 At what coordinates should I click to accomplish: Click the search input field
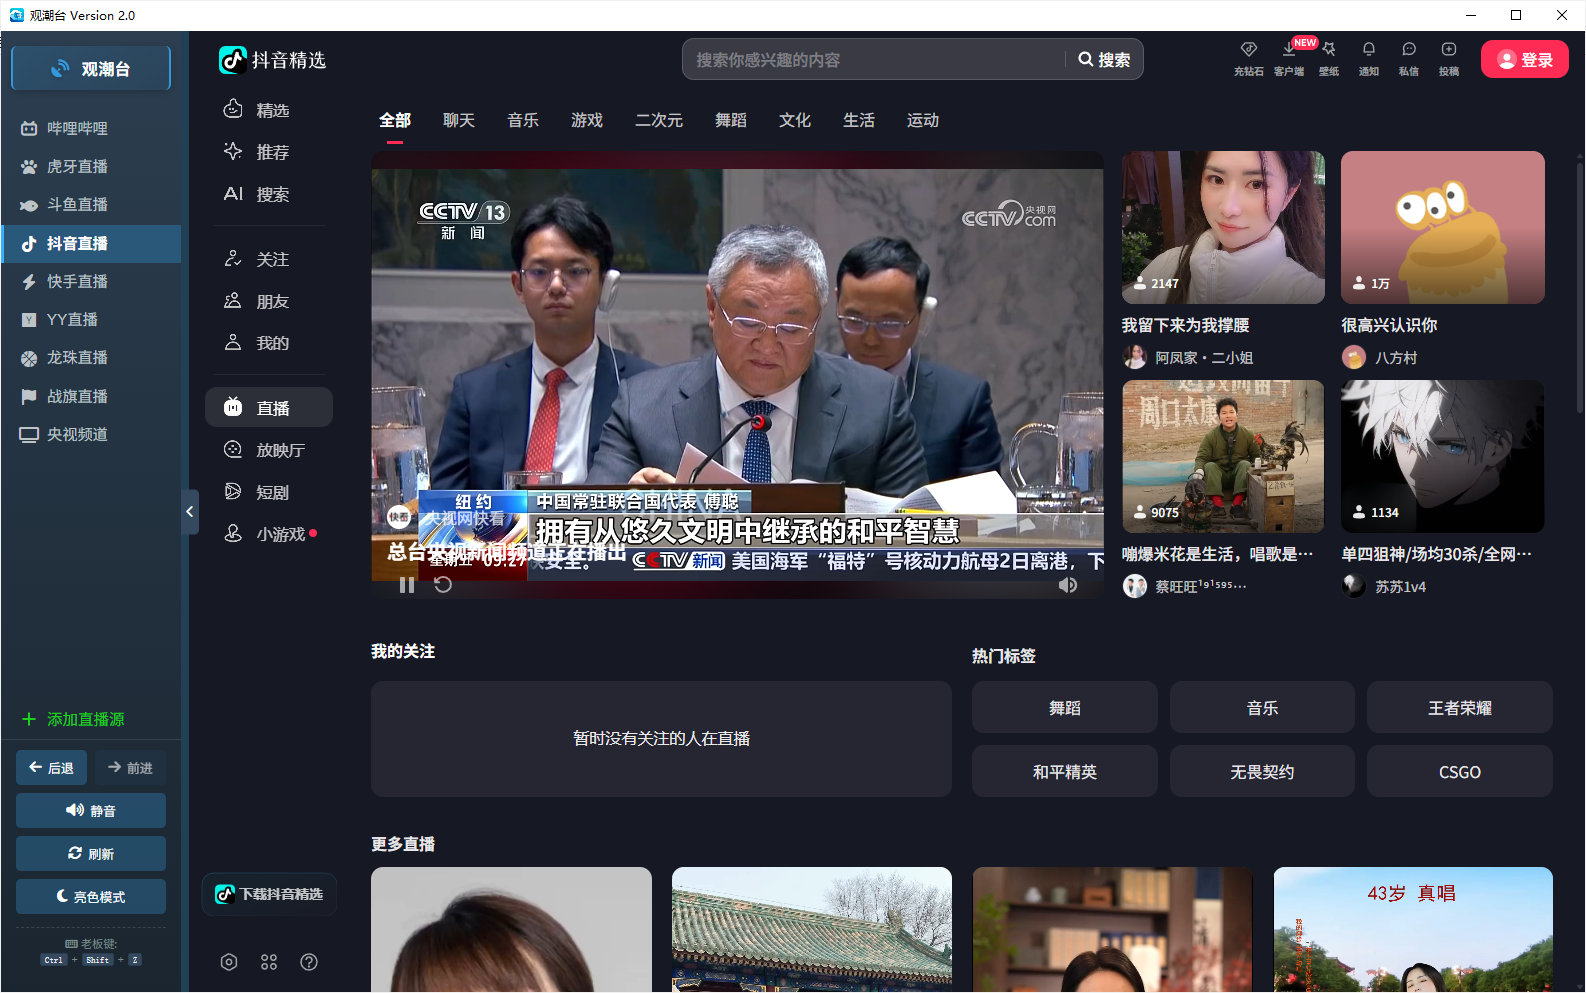pyautogui.click(x=870, y=60)
